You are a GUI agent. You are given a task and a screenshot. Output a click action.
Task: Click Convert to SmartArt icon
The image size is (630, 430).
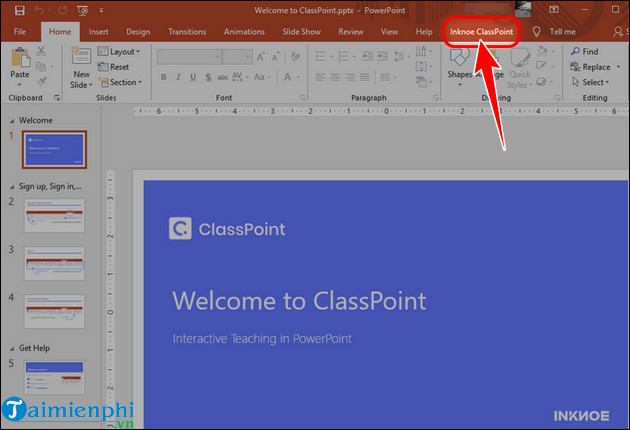[423, 82]
